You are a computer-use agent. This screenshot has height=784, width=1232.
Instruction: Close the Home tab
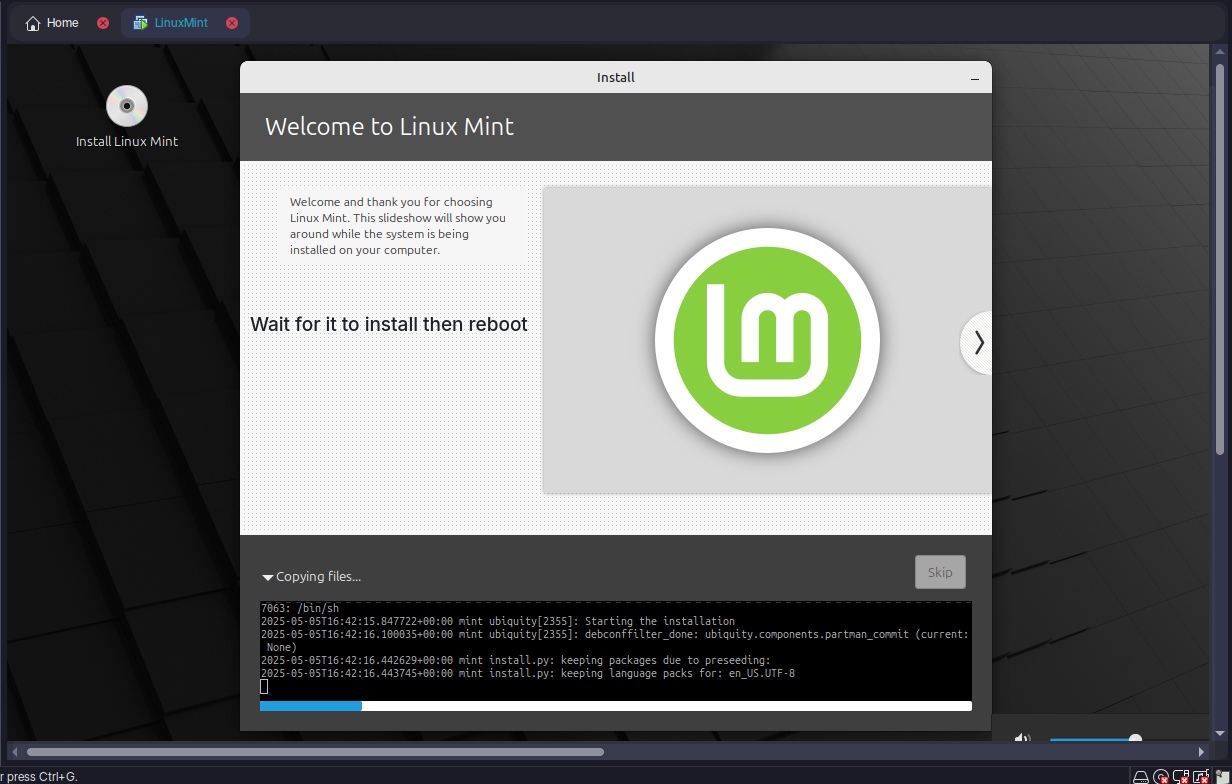[x=103, y=23]
